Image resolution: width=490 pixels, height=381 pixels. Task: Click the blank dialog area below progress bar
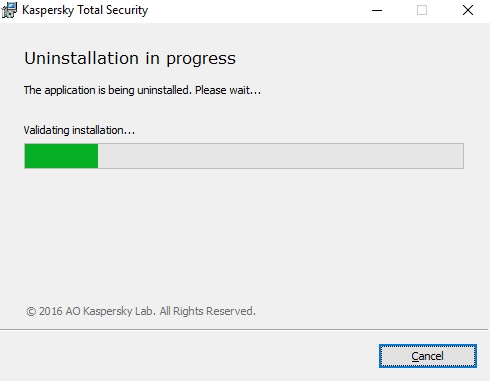point(244,233)
